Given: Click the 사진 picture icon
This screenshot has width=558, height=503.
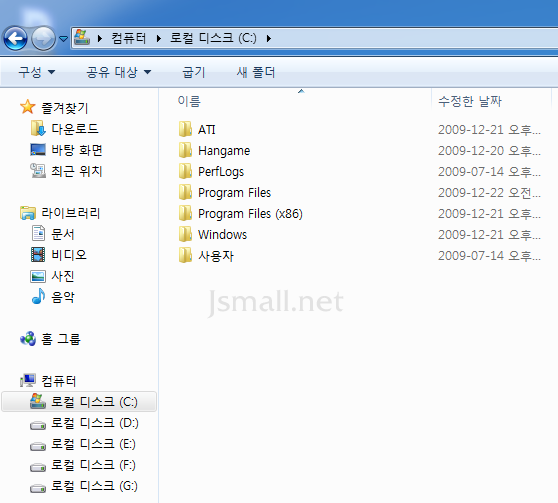Looking at the screenshot, I should [x=38, y=276].
